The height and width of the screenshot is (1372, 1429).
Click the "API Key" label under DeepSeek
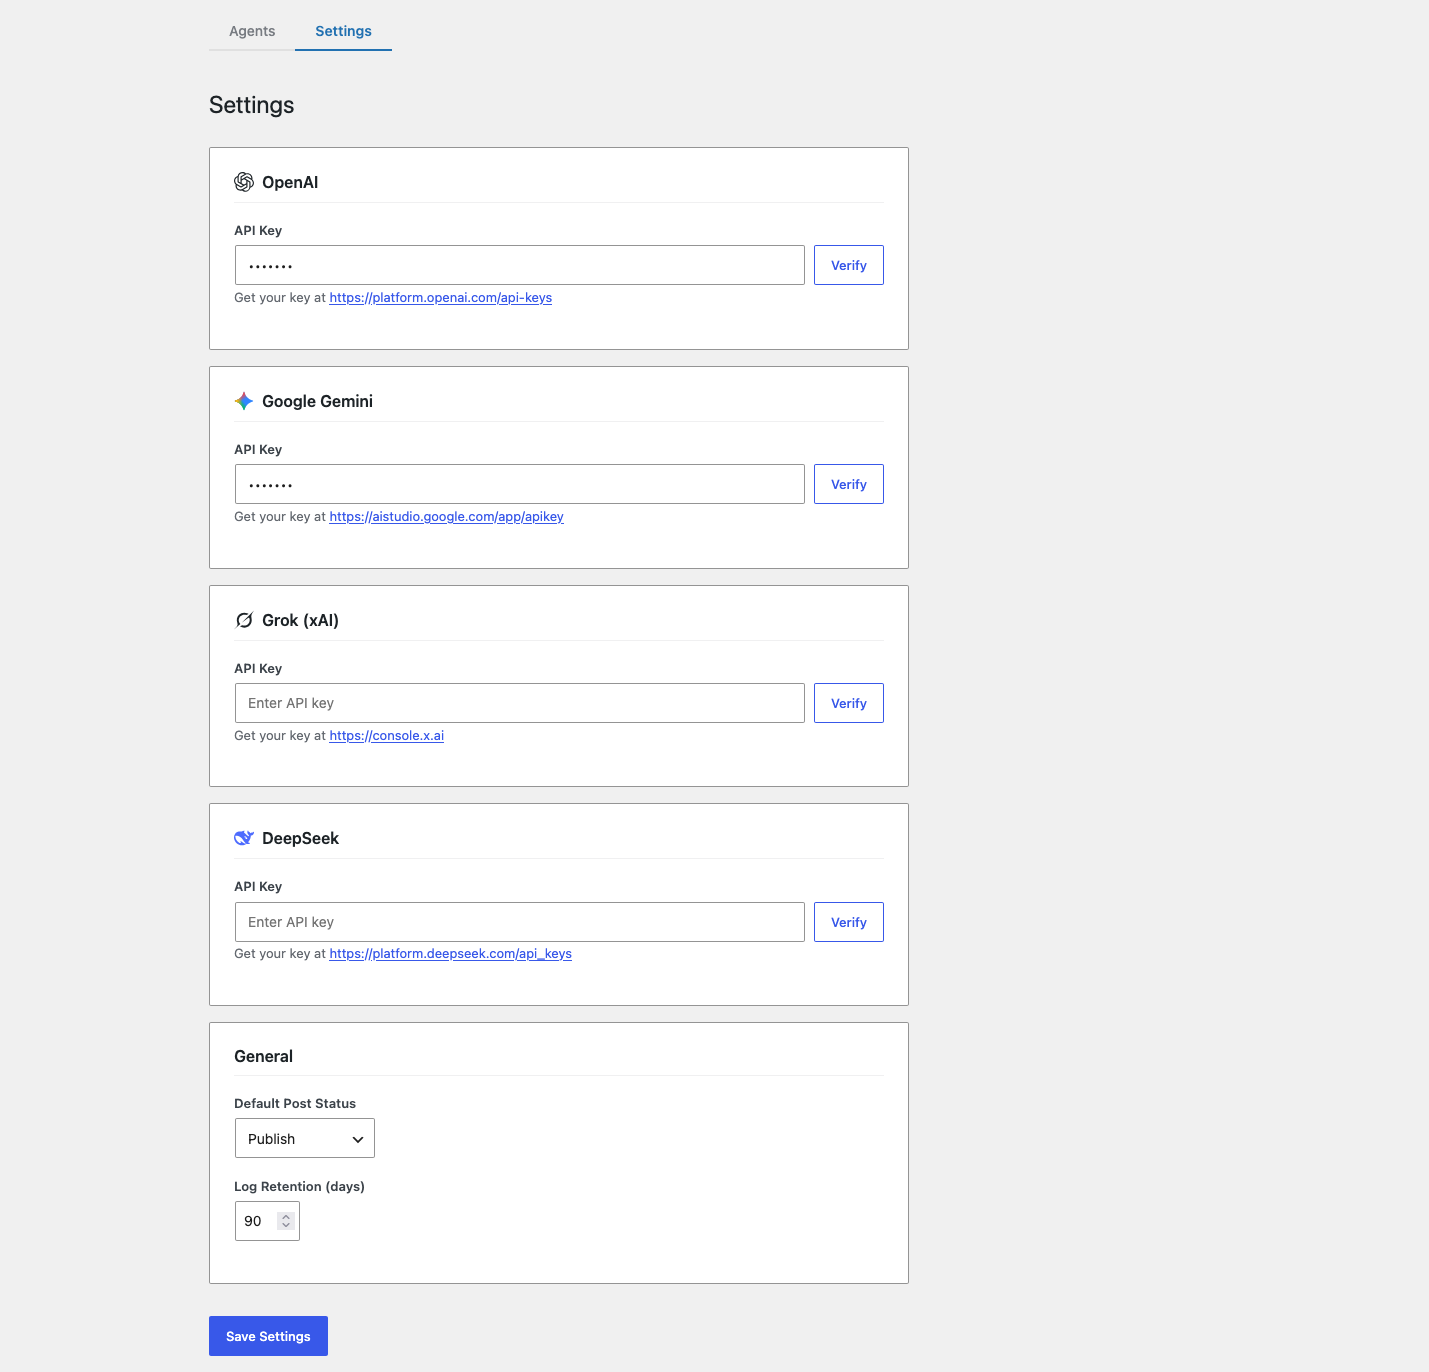pyautogui.click(x=258, y=887)
